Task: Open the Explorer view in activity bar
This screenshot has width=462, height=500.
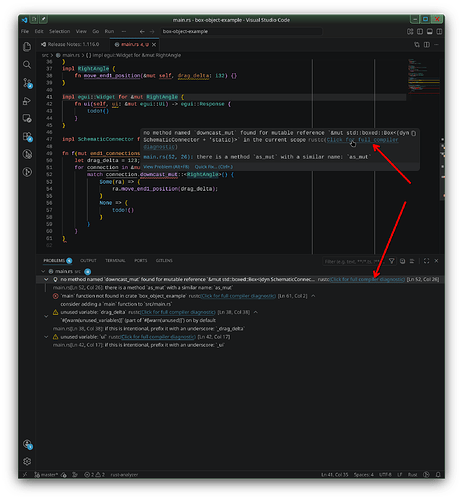Action: (x=27, y=46)
